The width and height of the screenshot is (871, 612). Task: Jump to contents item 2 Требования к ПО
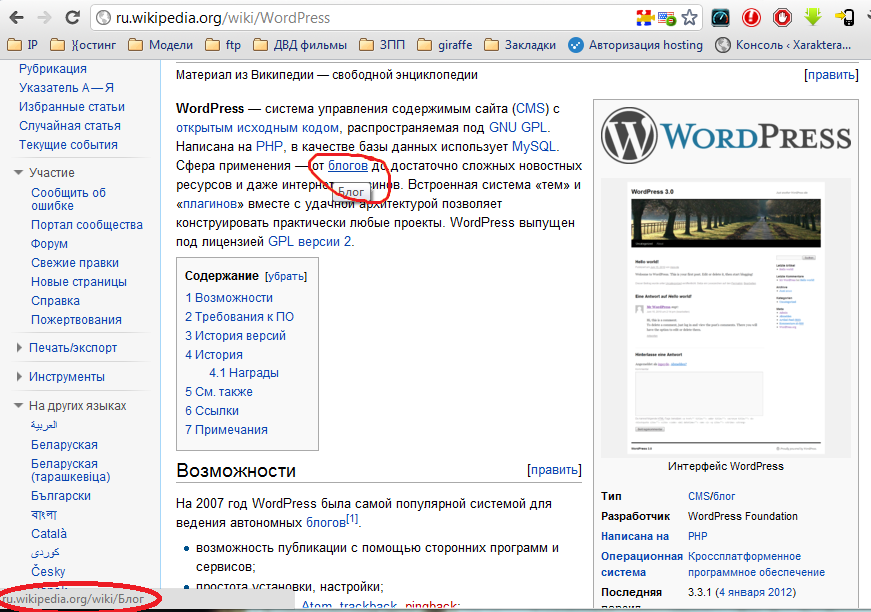pos(239,317)
